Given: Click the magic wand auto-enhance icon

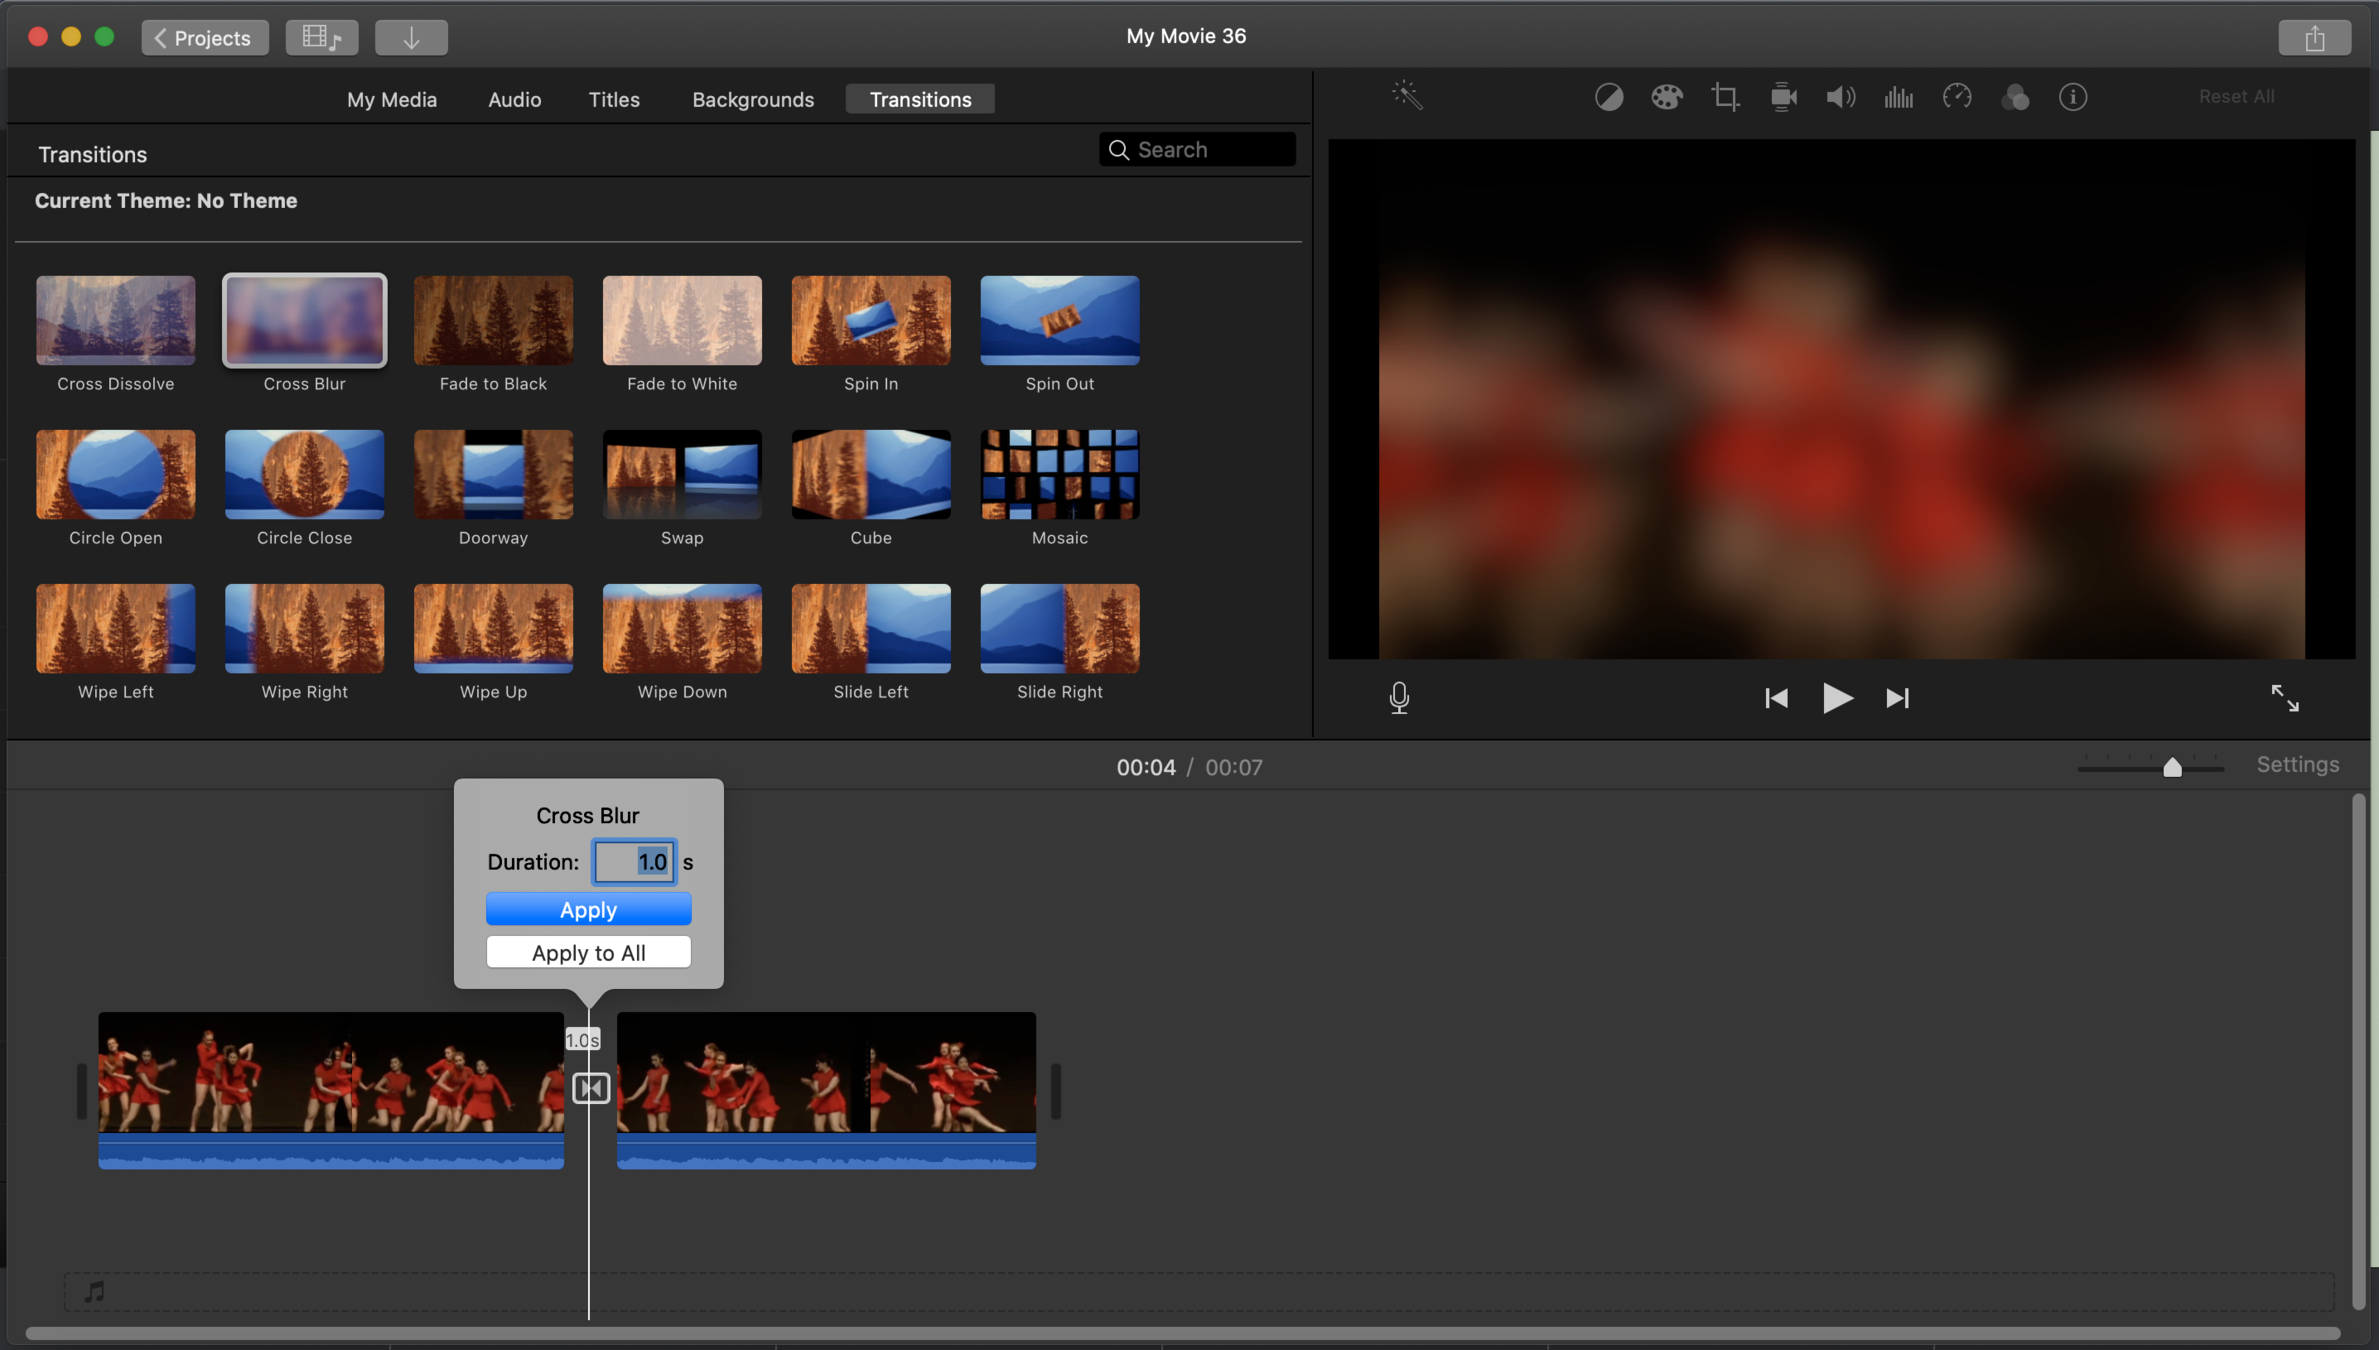Looking at the screenshot, I should click(1407, 96).
